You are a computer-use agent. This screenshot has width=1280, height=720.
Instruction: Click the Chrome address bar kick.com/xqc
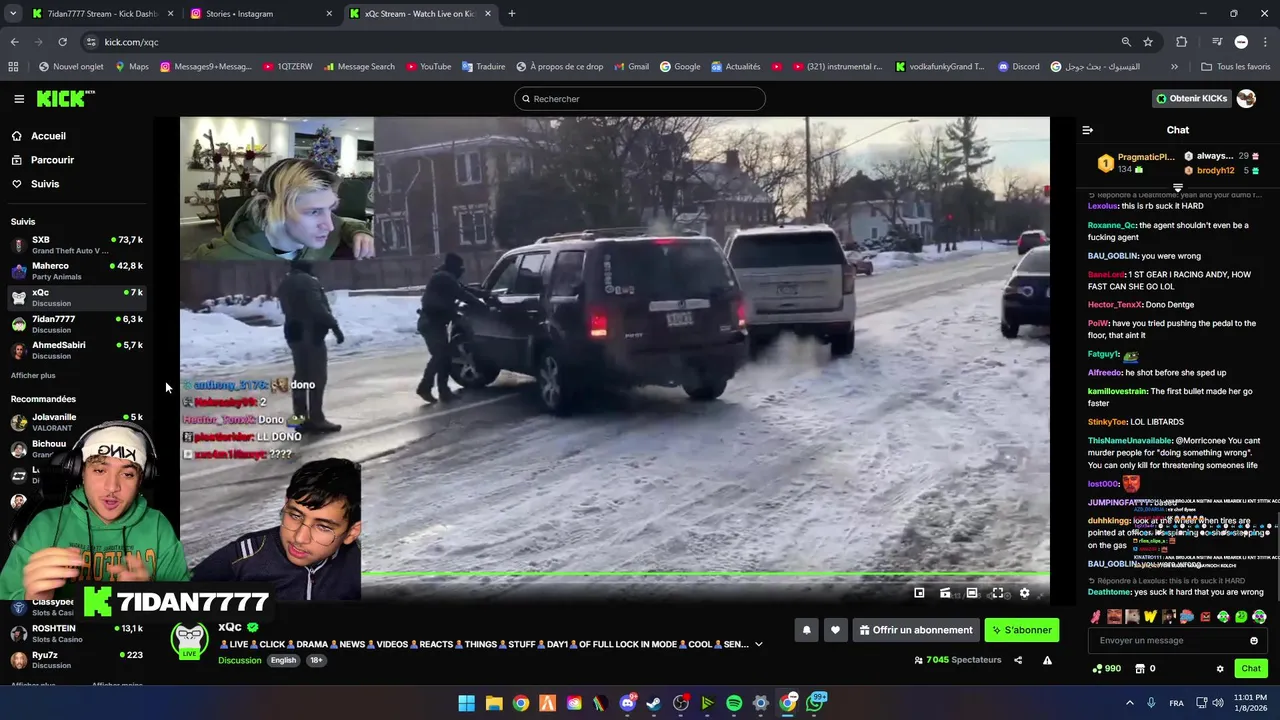600,42
